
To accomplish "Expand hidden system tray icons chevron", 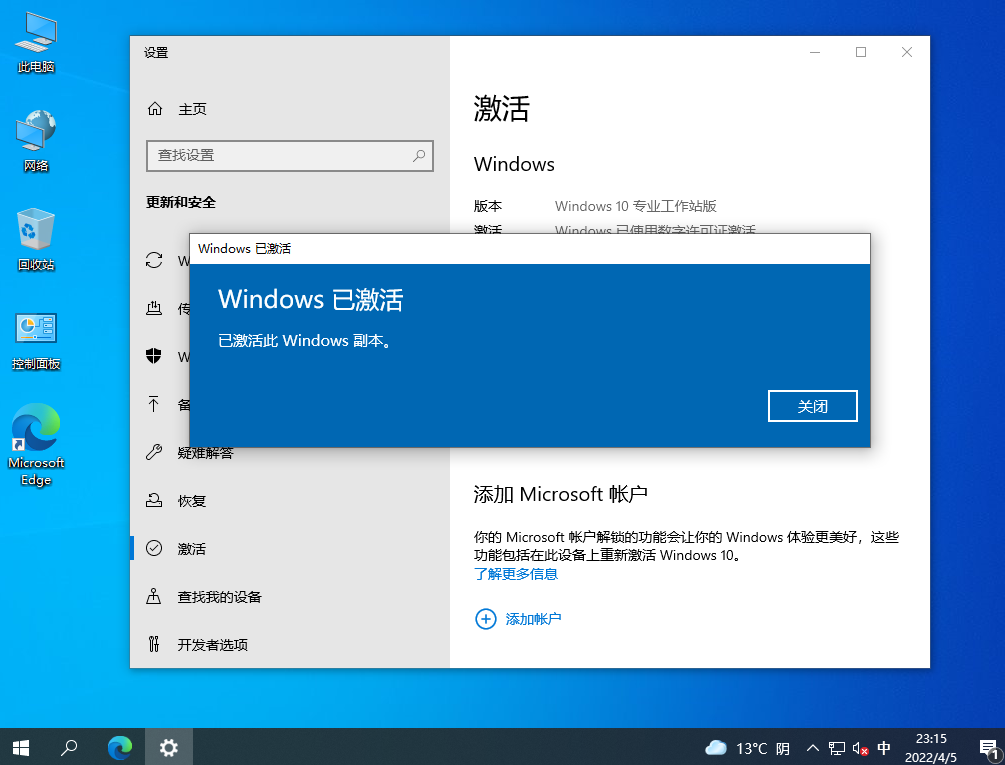I will click(x=813, y=748).
